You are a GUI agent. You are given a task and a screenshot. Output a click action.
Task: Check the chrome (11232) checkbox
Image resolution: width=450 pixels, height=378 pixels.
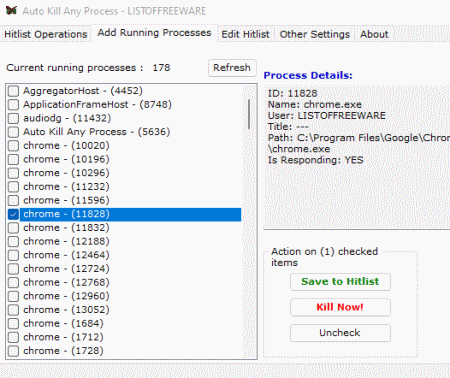tap(13, 187)
